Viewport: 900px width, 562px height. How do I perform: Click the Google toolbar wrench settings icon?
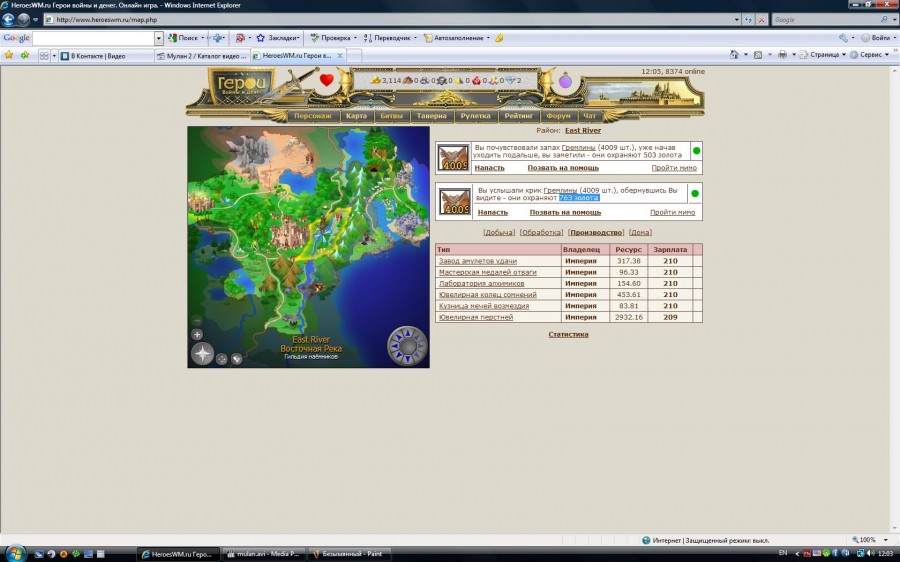(843, 38)
